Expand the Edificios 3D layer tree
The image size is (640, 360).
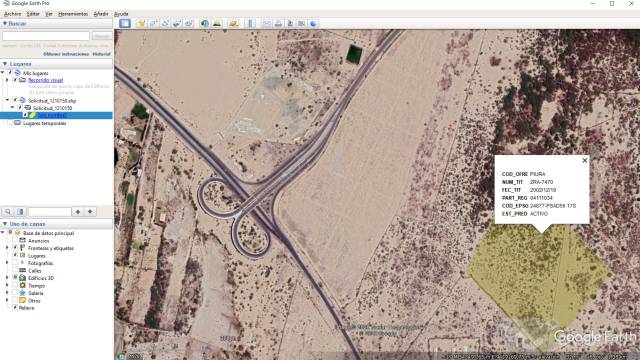[7, 278]
